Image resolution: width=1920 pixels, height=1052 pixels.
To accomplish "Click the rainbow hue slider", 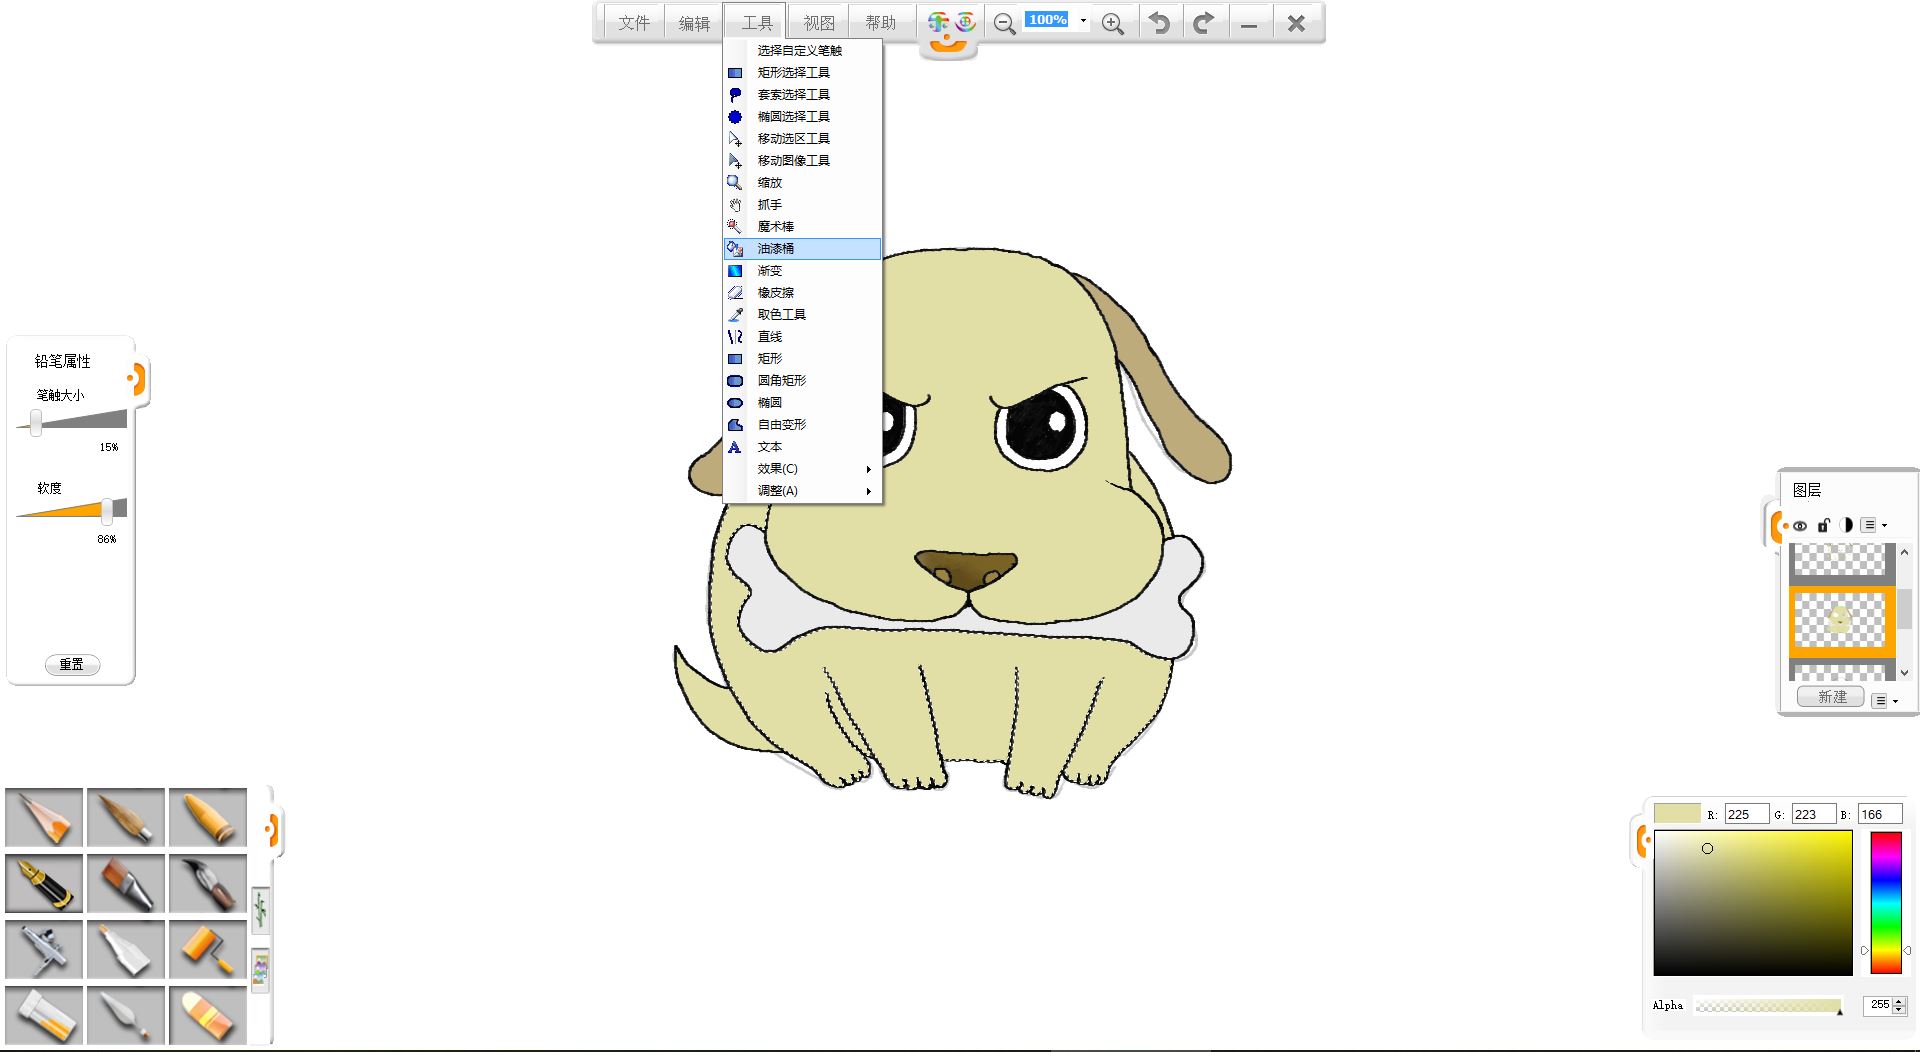I will coord(1885,902).
